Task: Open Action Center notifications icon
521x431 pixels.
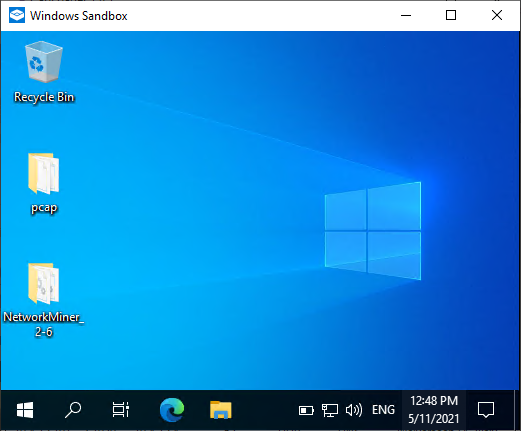Action: [486, 410]
